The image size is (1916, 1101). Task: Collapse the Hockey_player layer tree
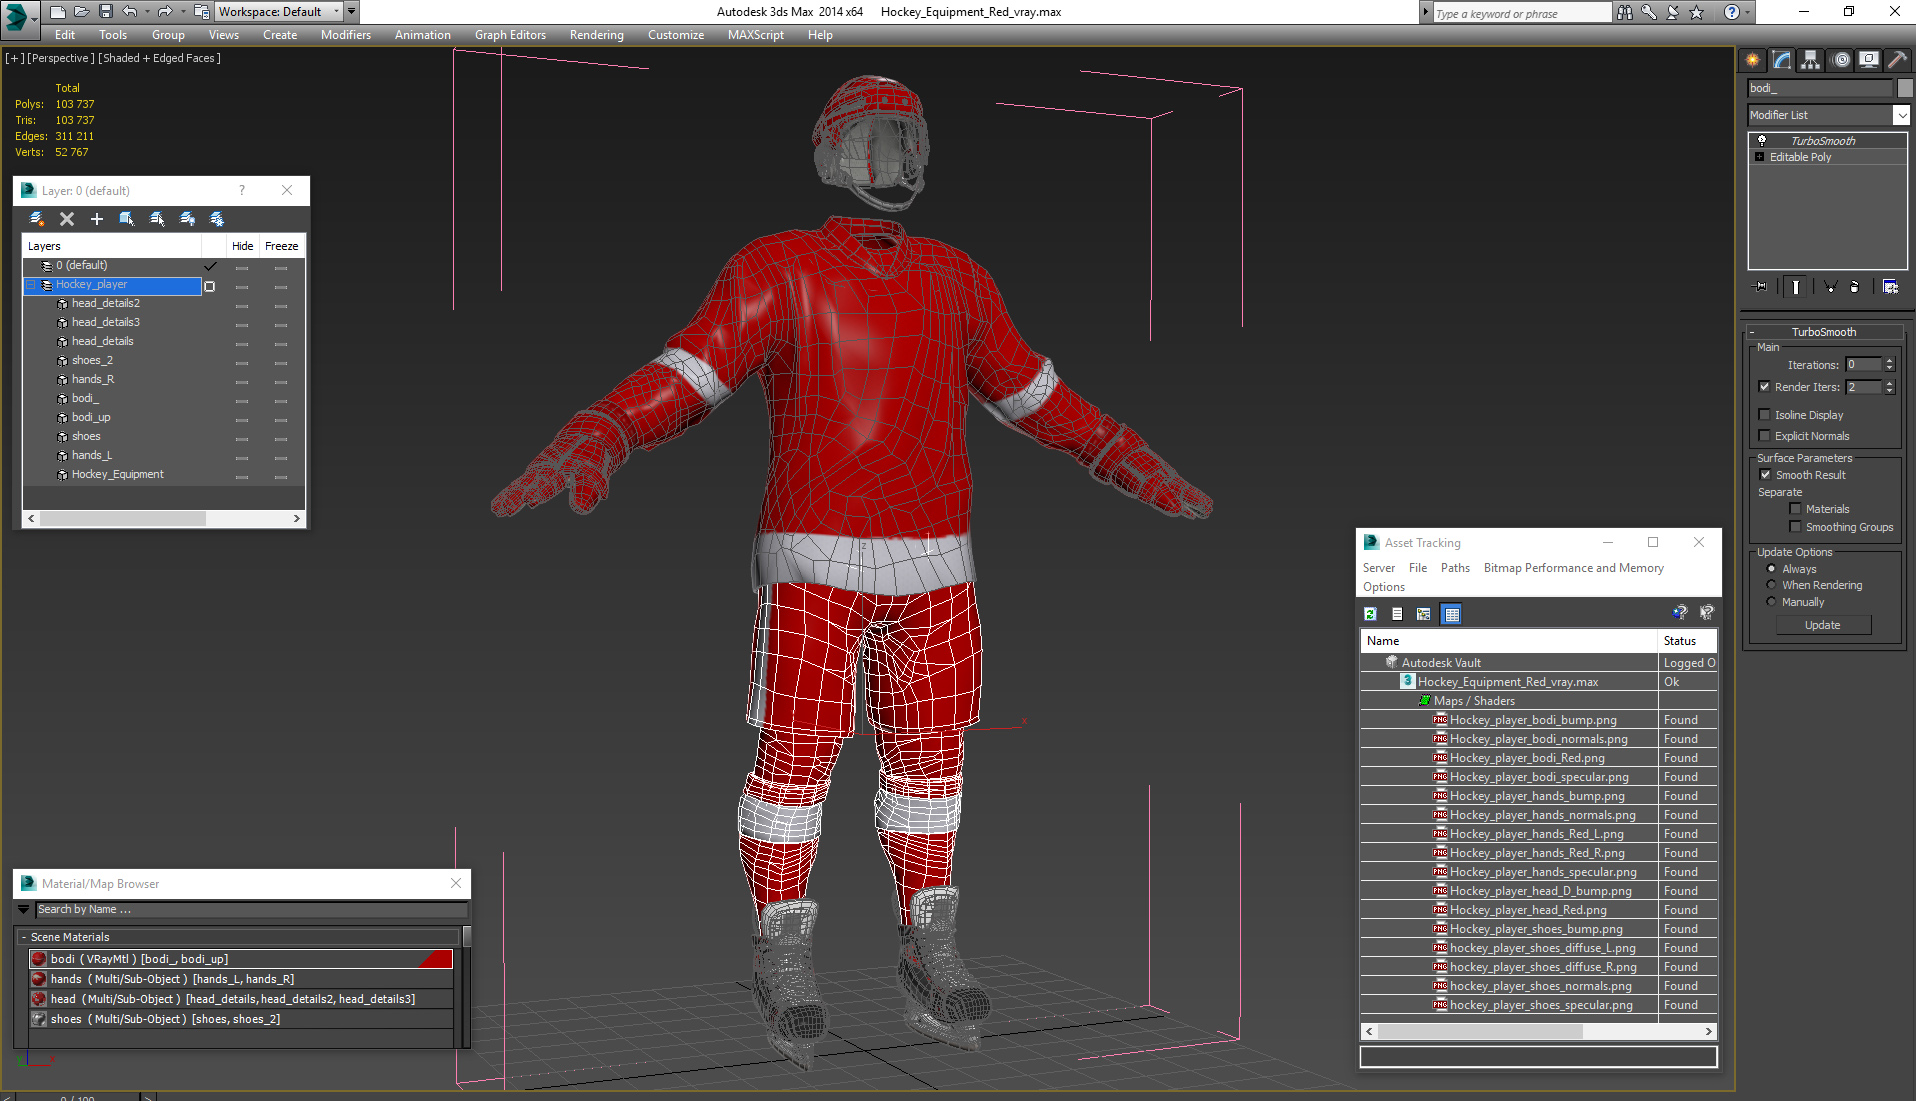tap(30, 285)
